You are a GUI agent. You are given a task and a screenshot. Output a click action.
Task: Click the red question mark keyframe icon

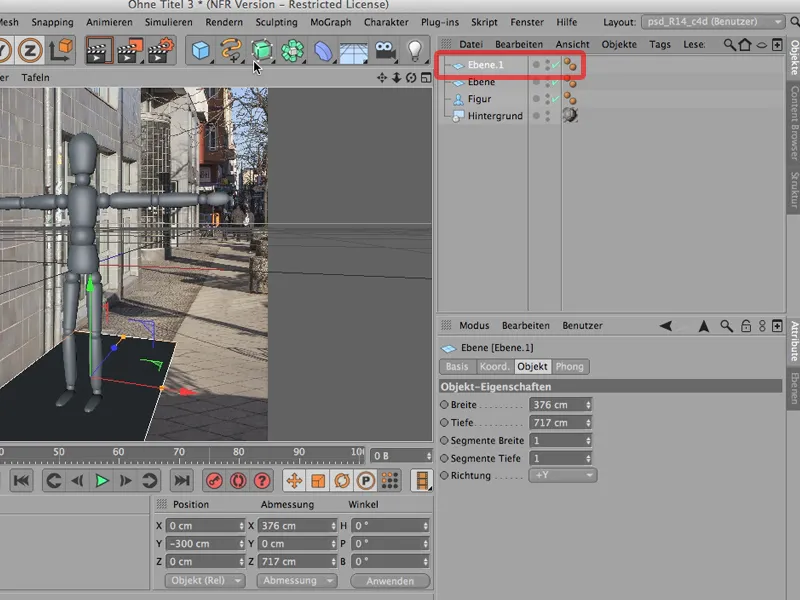pyautogui.click(x=262, y=481)
